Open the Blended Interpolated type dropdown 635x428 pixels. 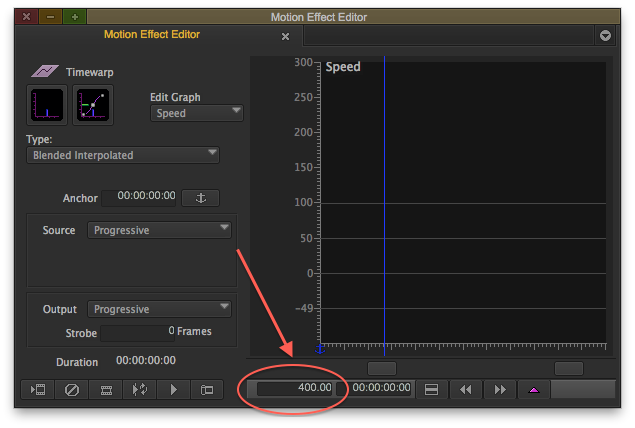tap(123, 155)
